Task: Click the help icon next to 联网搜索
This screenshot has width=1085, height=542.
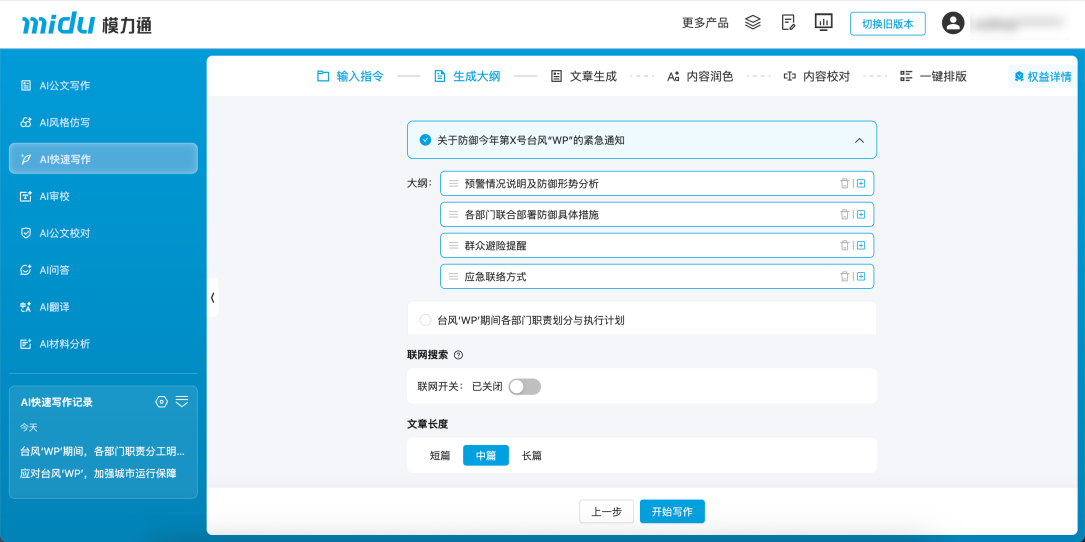Action: (x=458, y=355)
